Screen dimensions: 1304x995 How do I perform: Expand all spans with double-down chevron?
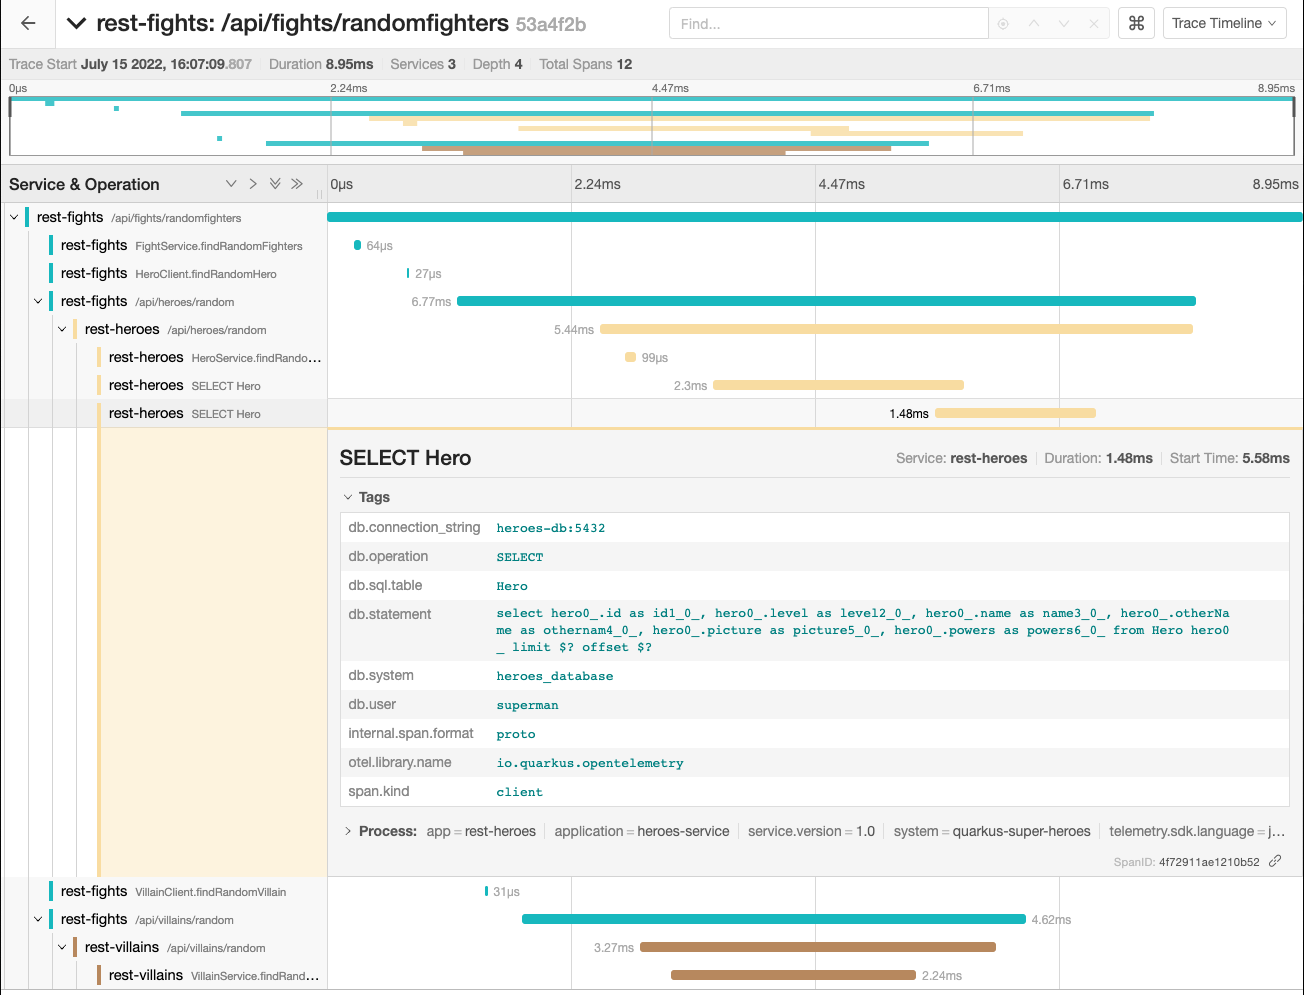(275, 184)
